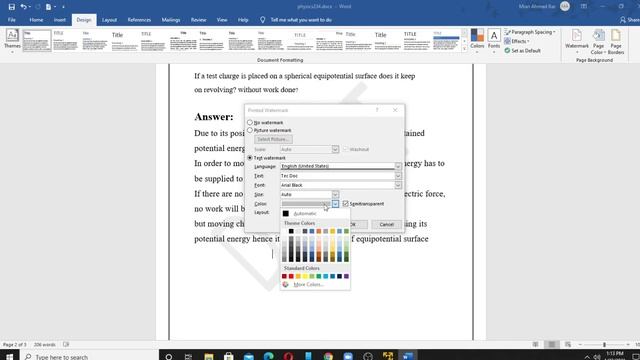Open the Fonts theme menu
Screen dimensions: 640x360
pyautogui.click(x=494, y=39)
